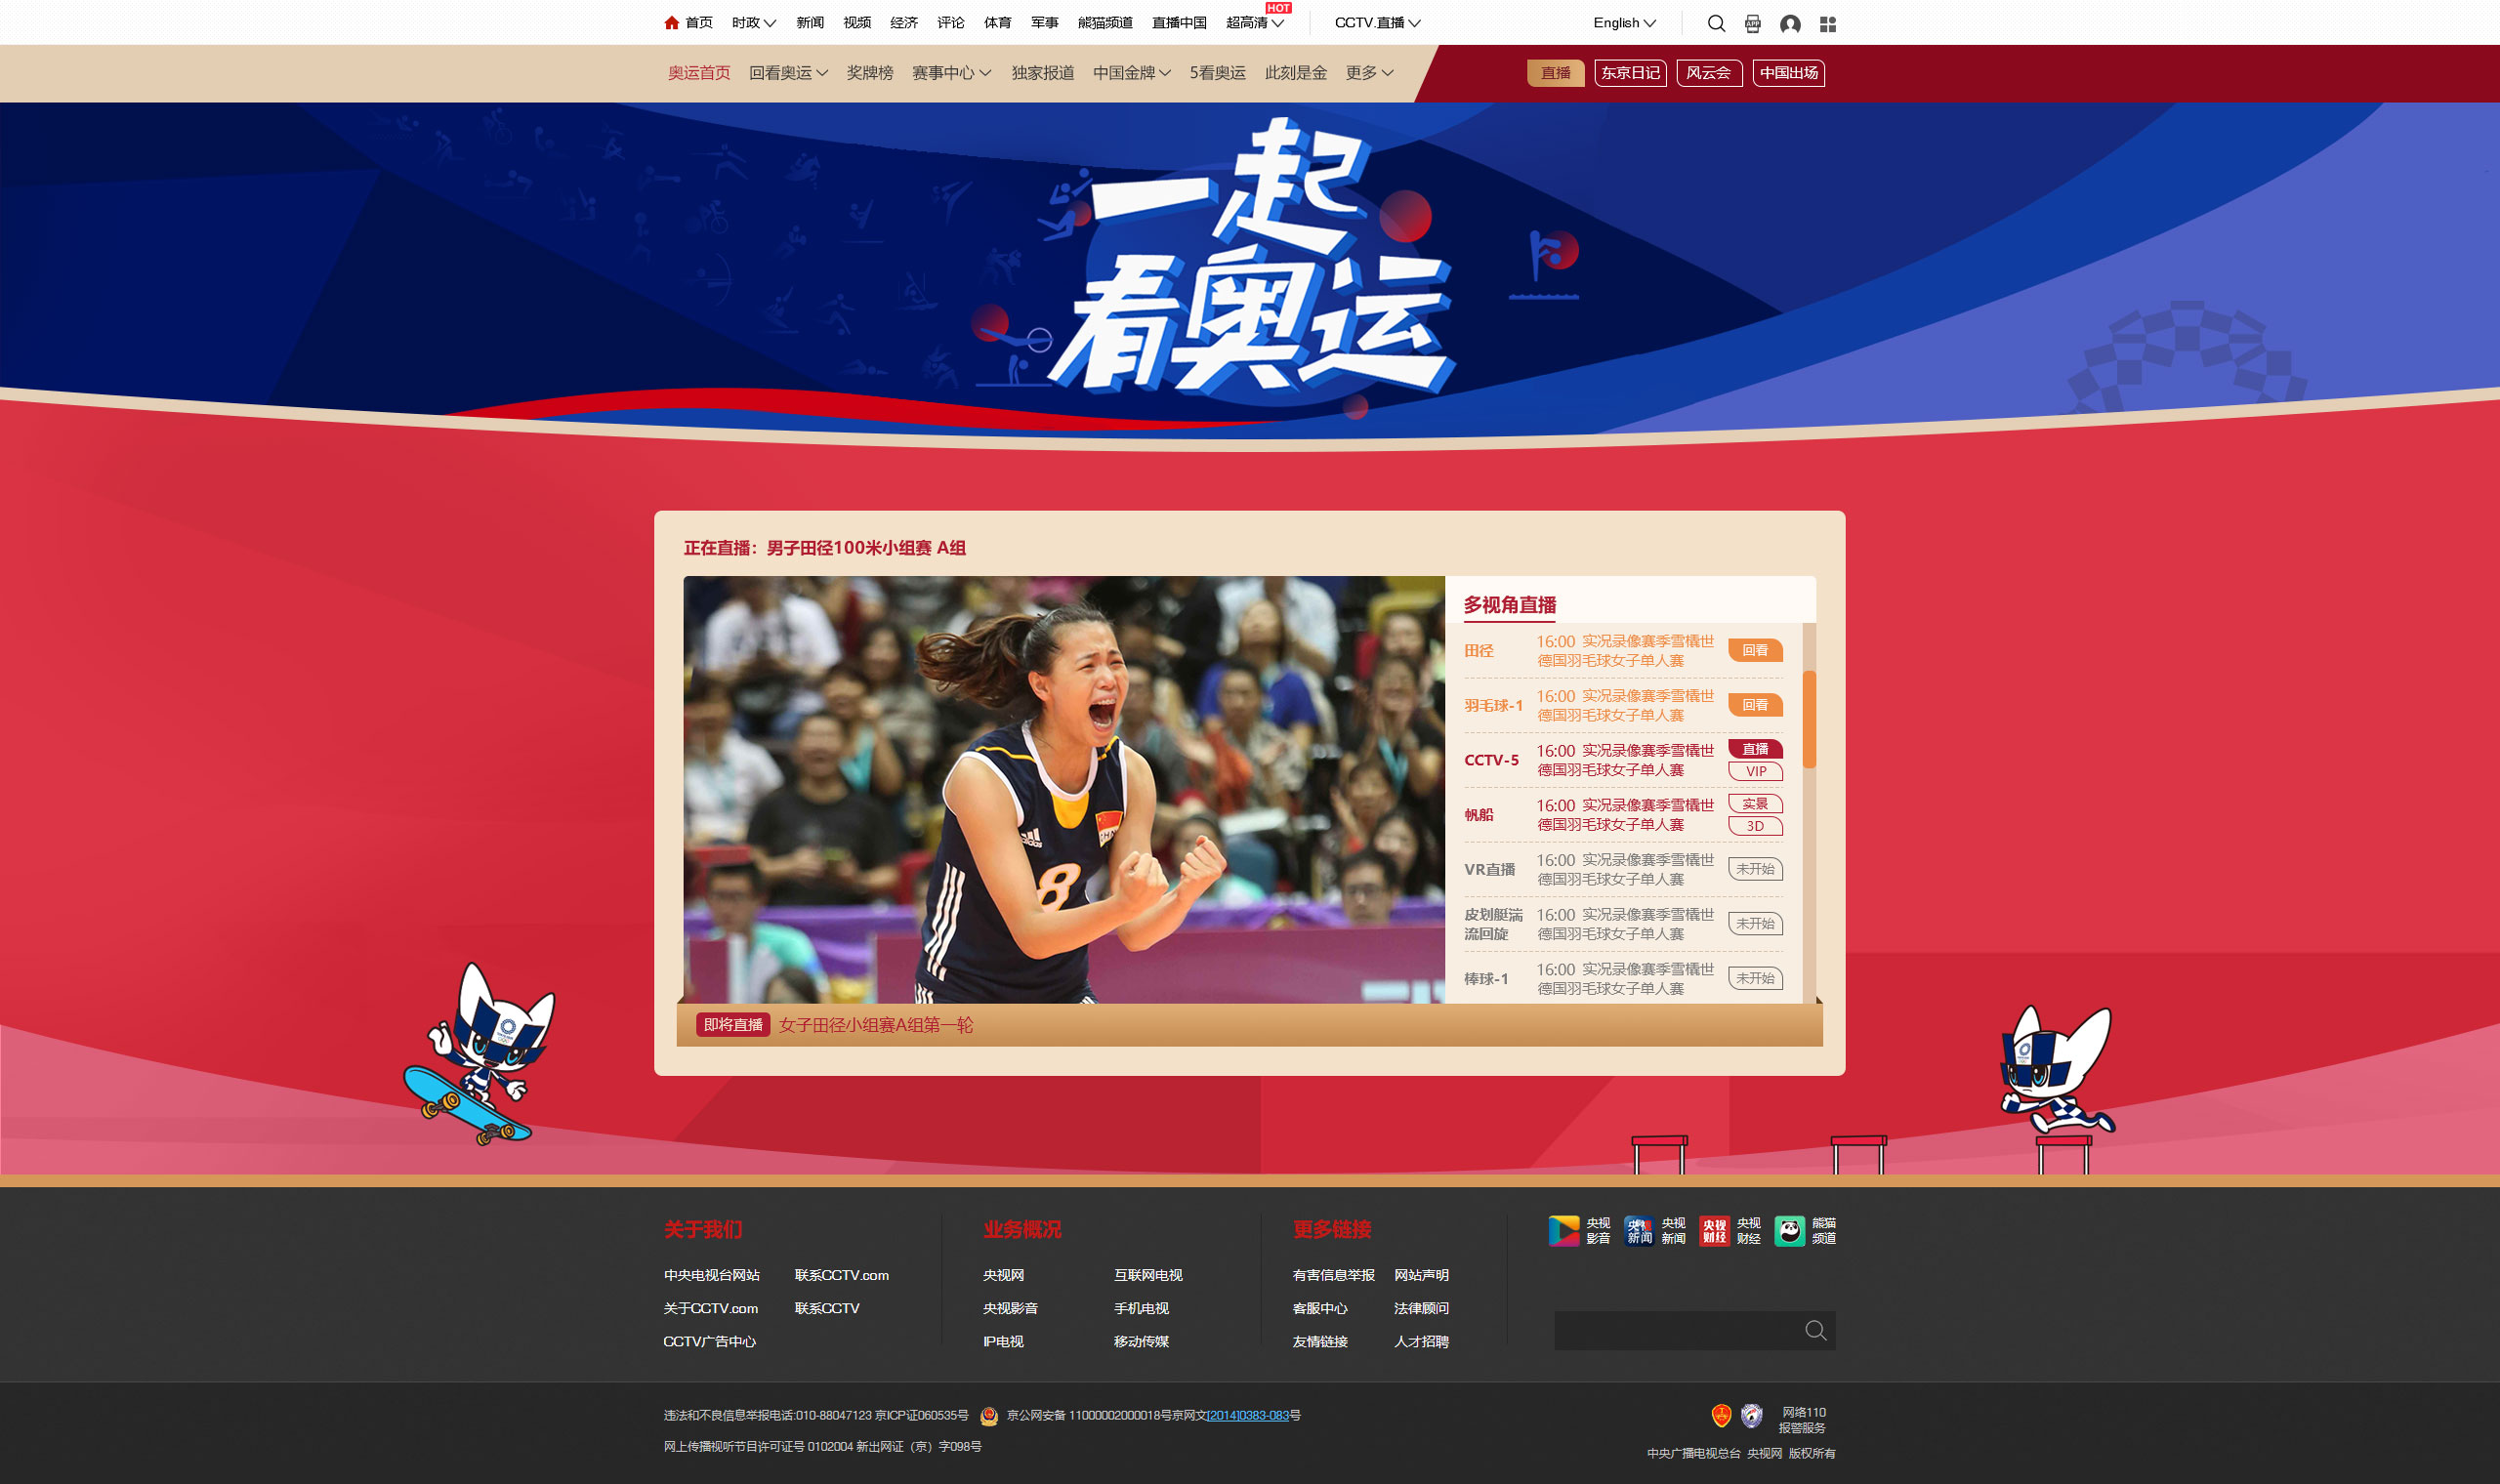Screen dimensions: 2500x1484
Task: Click 未开始 button in 皮划艇激流回旋 row
Action: 1755,924
